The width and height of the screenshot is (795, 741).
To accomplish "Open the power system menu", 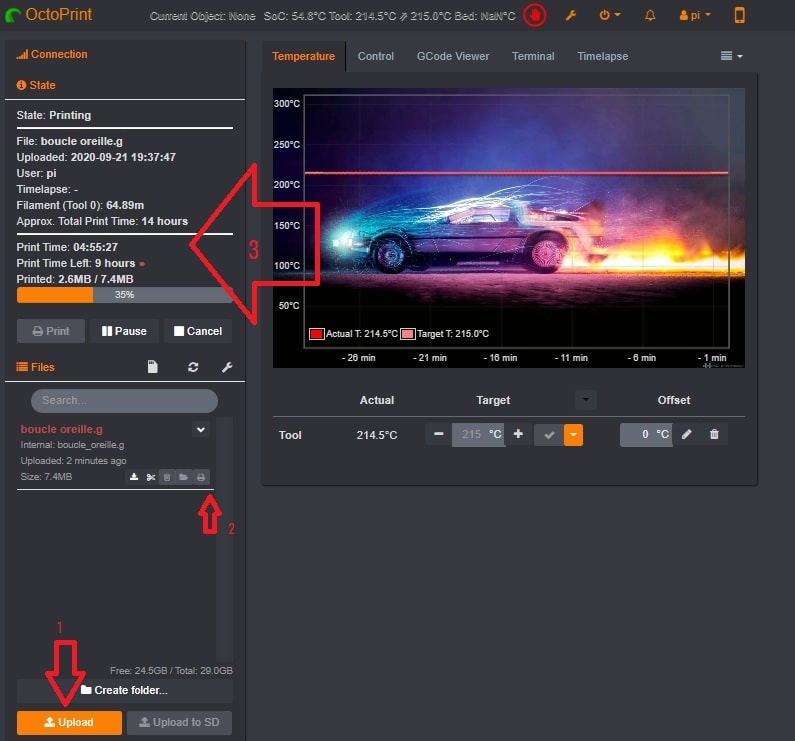I will pos(609,15).
